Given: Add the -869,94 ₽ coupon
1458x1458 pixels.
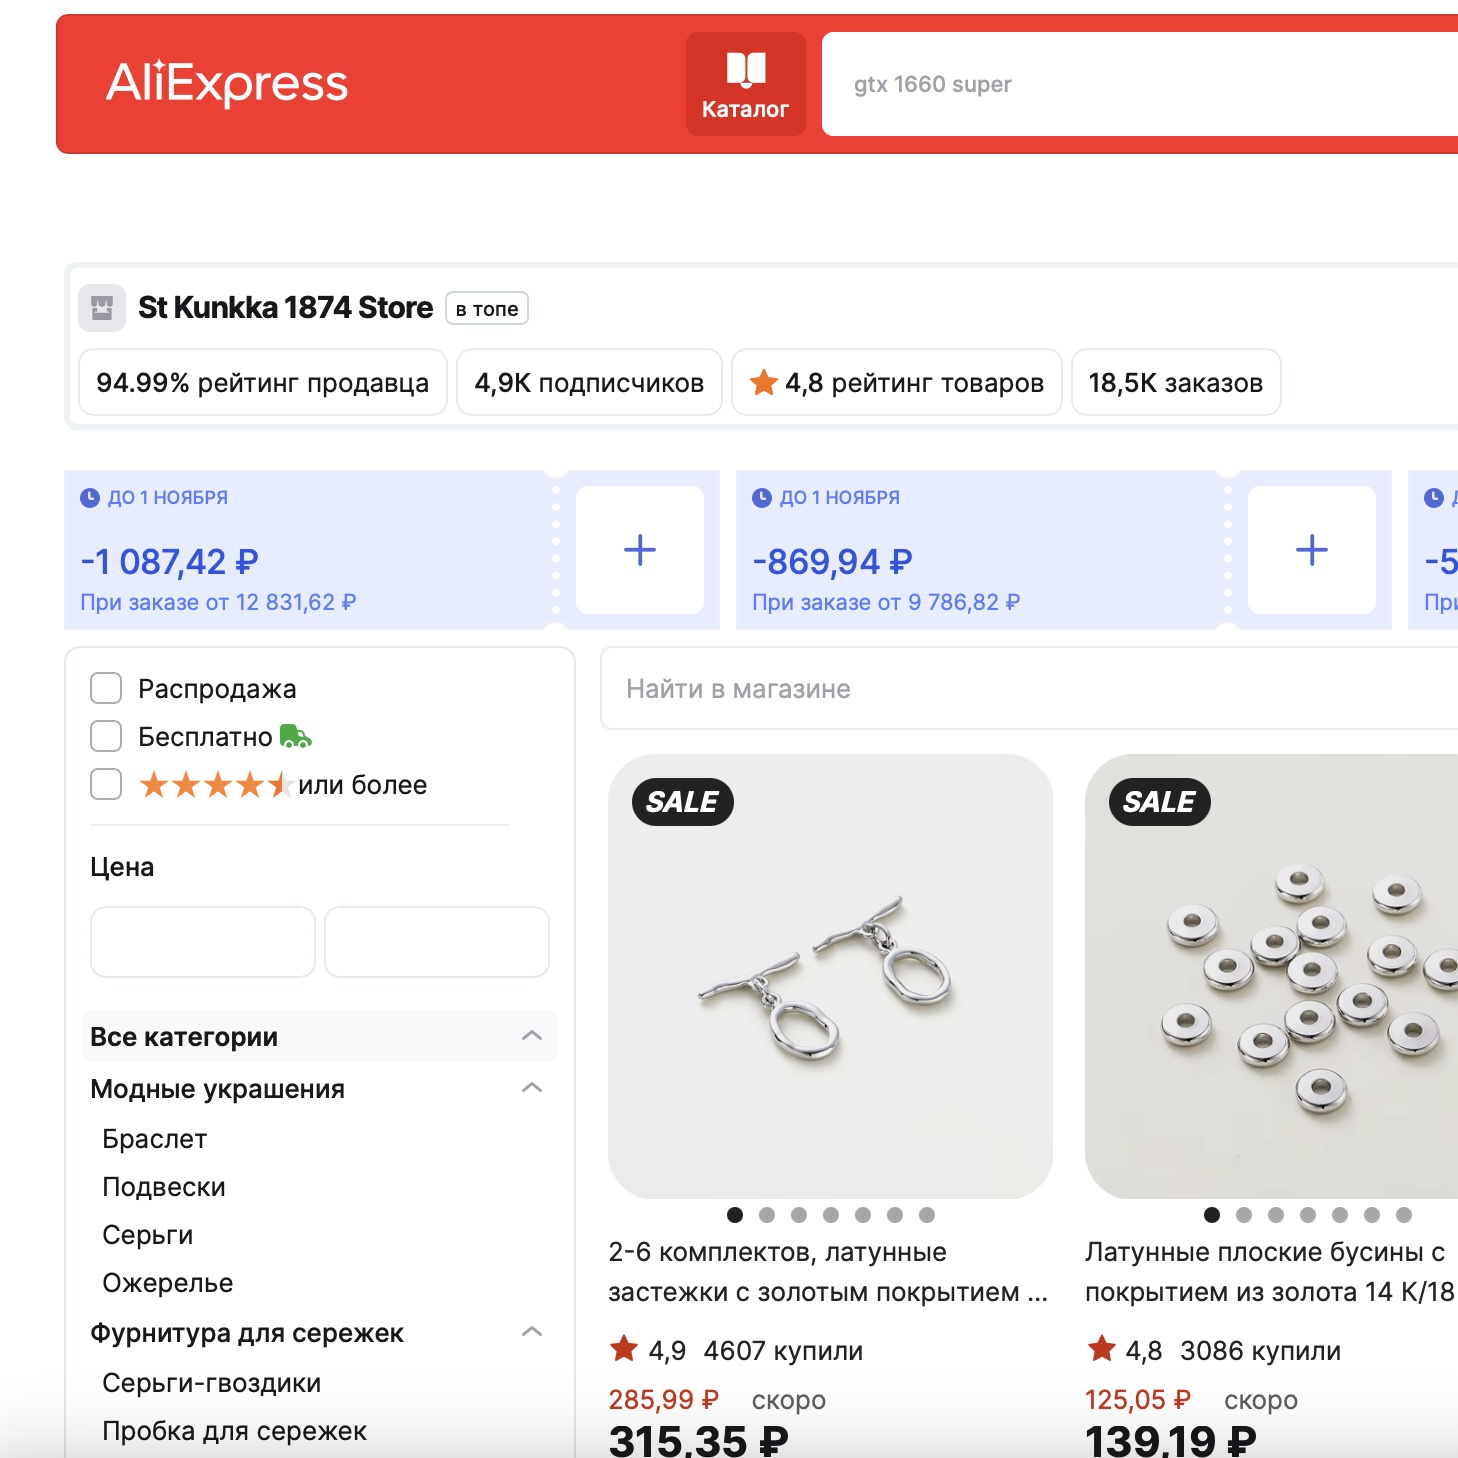Looking at the screenshot, I should point(1311,550).
